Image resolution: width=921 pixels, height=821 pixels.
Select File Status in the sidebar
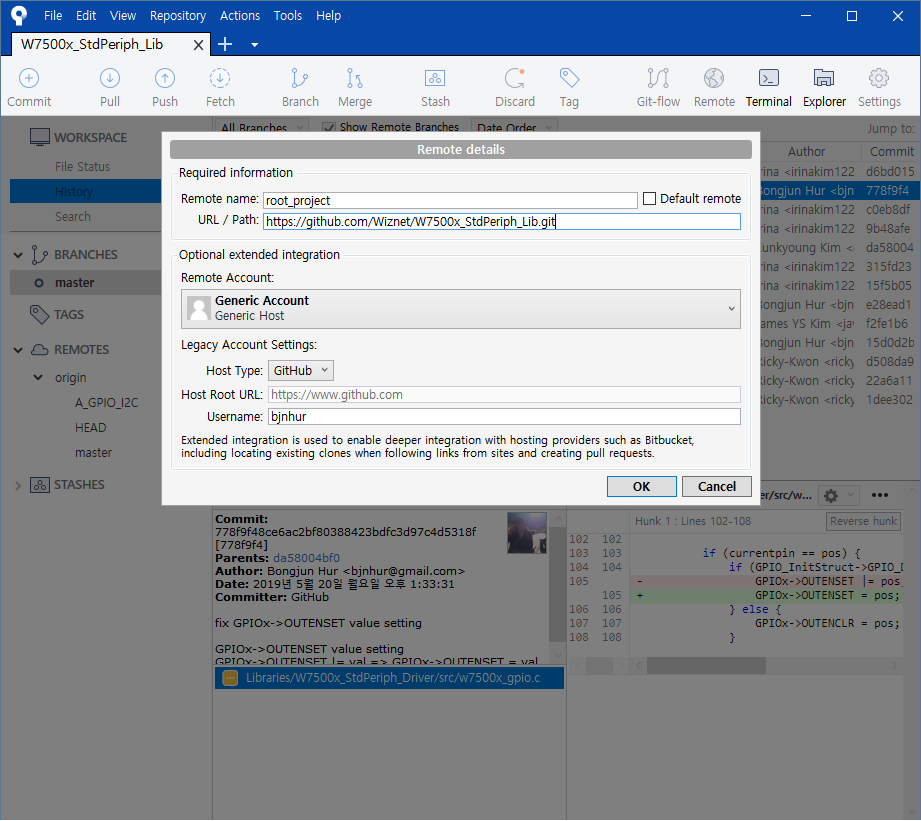[x=82, y=167]
